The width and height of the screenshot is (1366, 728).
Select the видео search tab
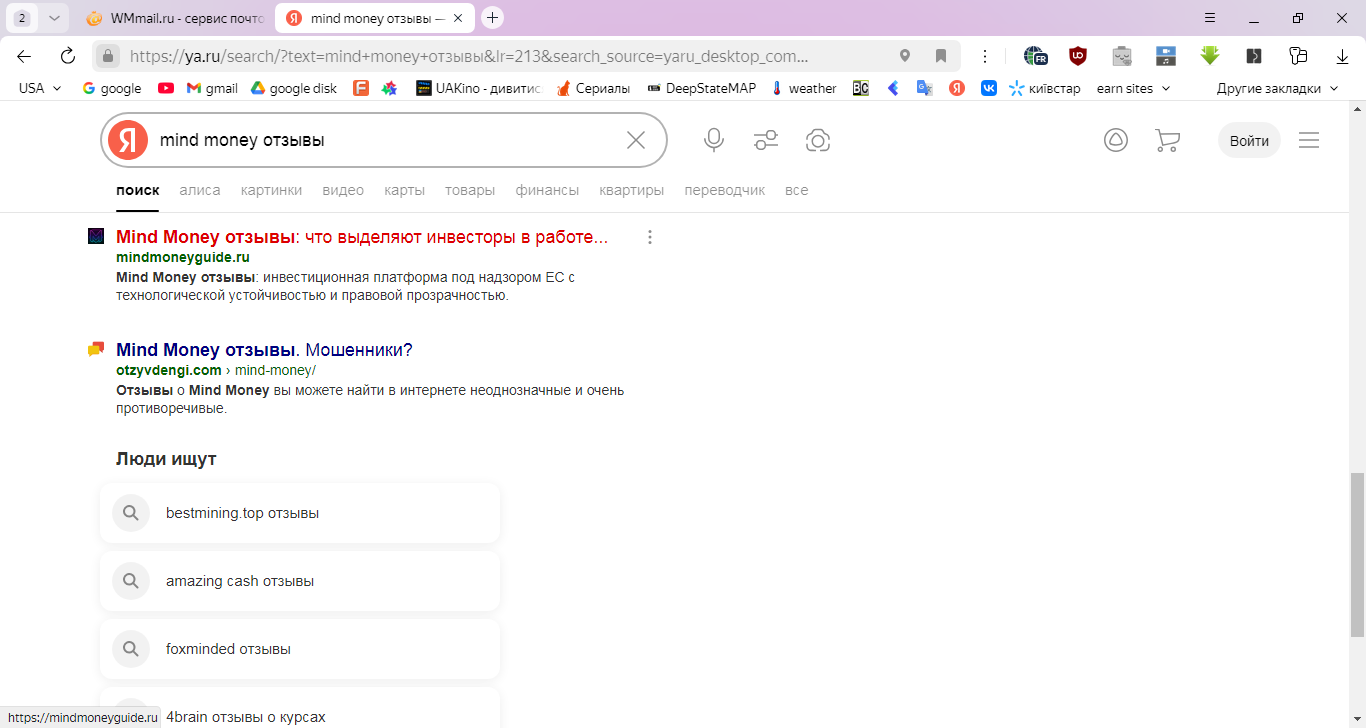(x=343, y=190)
